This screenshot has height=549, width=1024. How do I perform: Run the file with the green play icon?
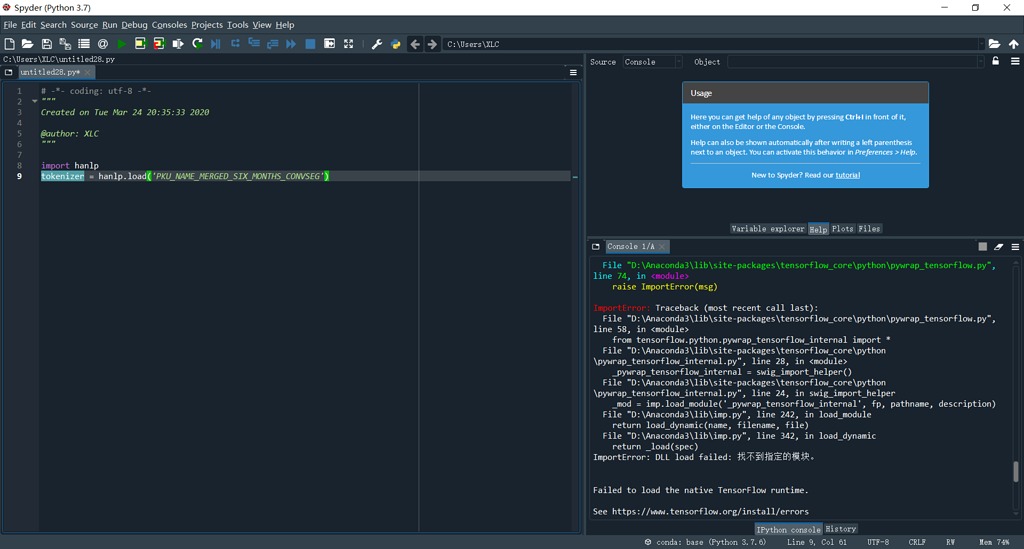[122, 44]
